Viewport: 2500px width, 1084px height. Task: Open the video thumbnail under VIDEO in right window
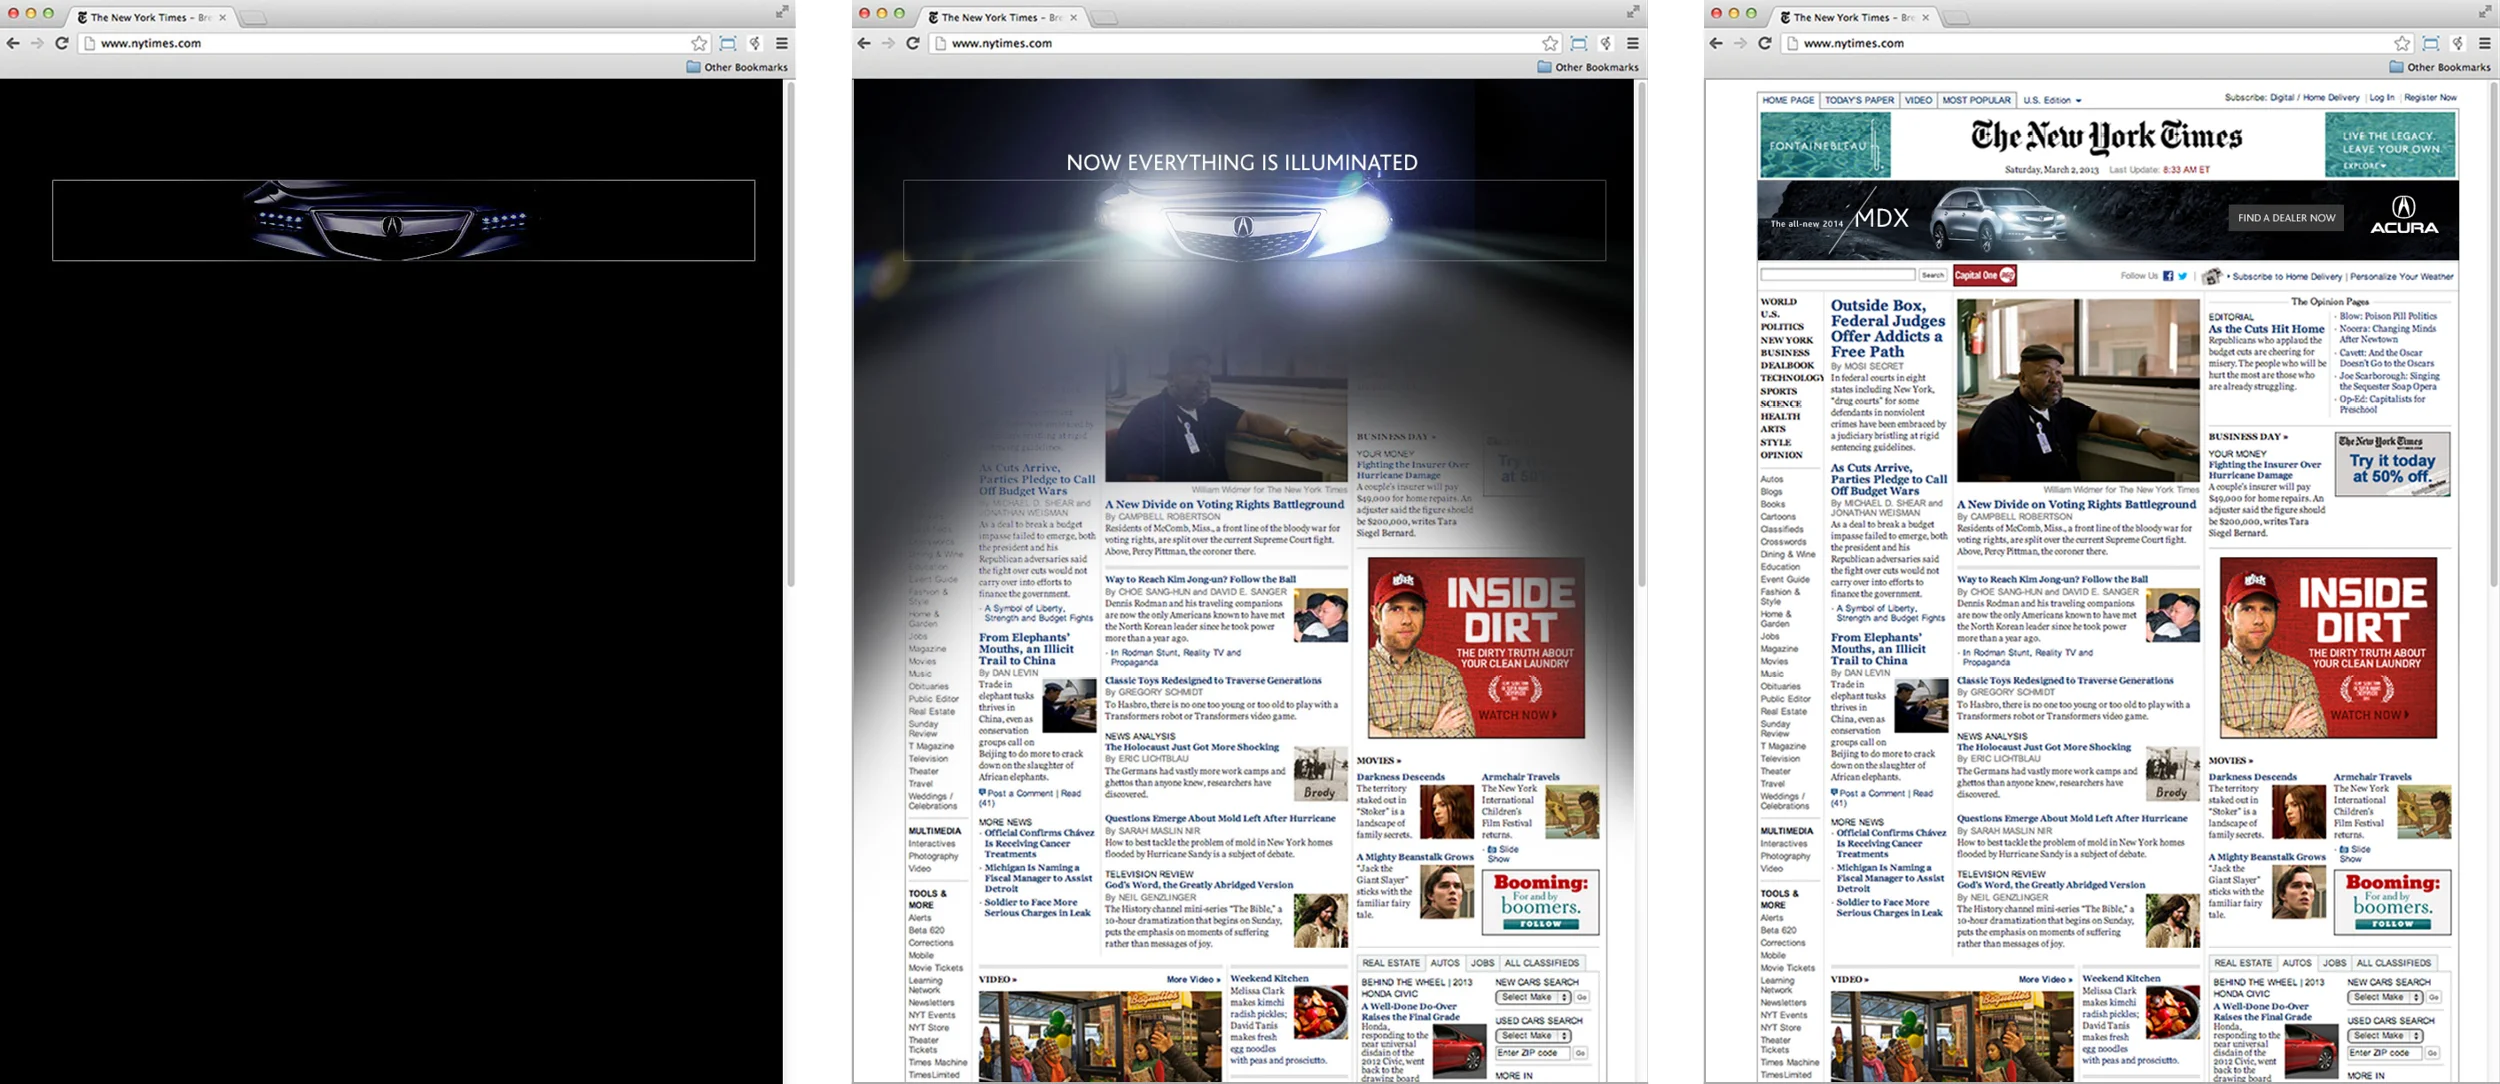(1951, 1036)
